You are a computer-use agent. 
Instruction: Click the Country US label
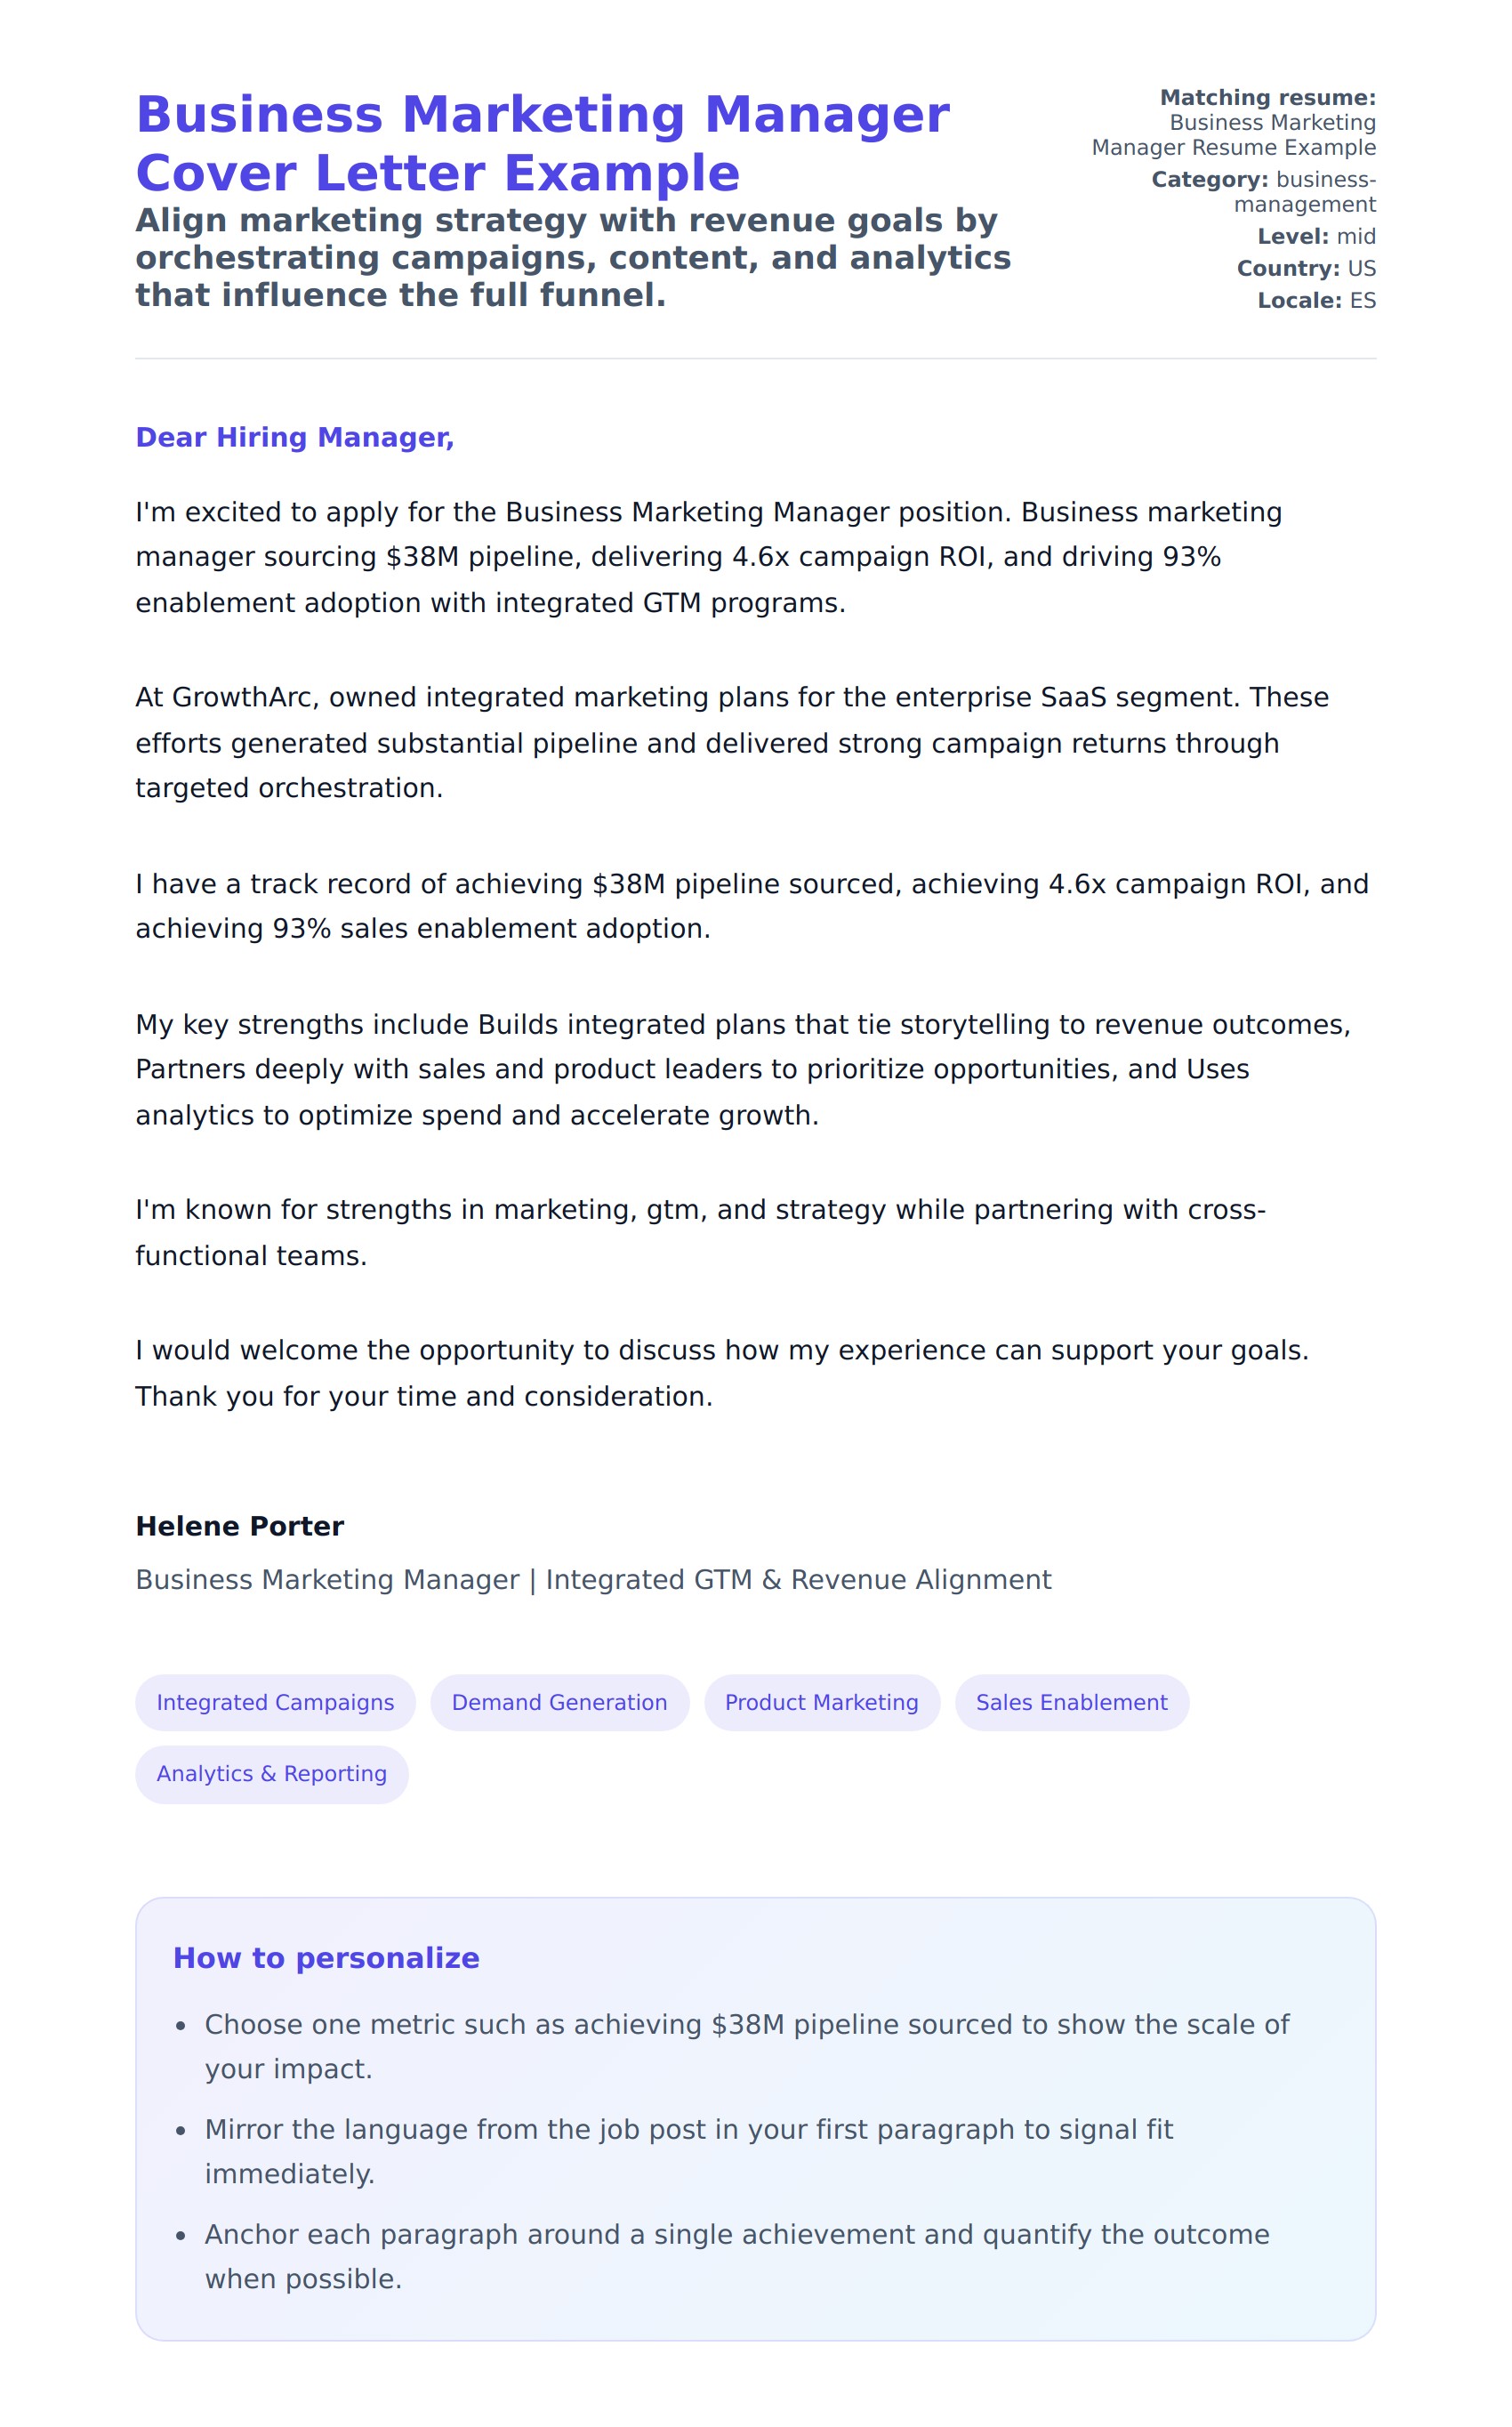tap(1306, 268)
